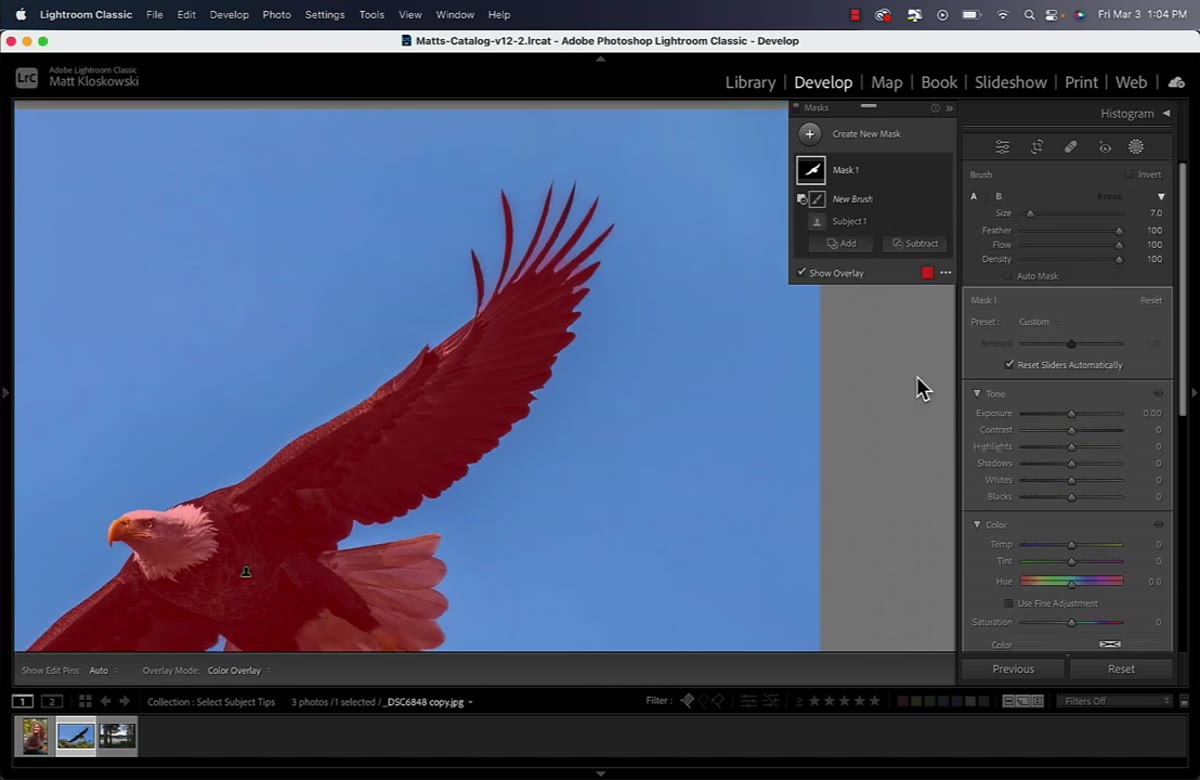Collapse the Histogram panel triangle
The image size is (1200, 780).
click(x=1166, y=114)
